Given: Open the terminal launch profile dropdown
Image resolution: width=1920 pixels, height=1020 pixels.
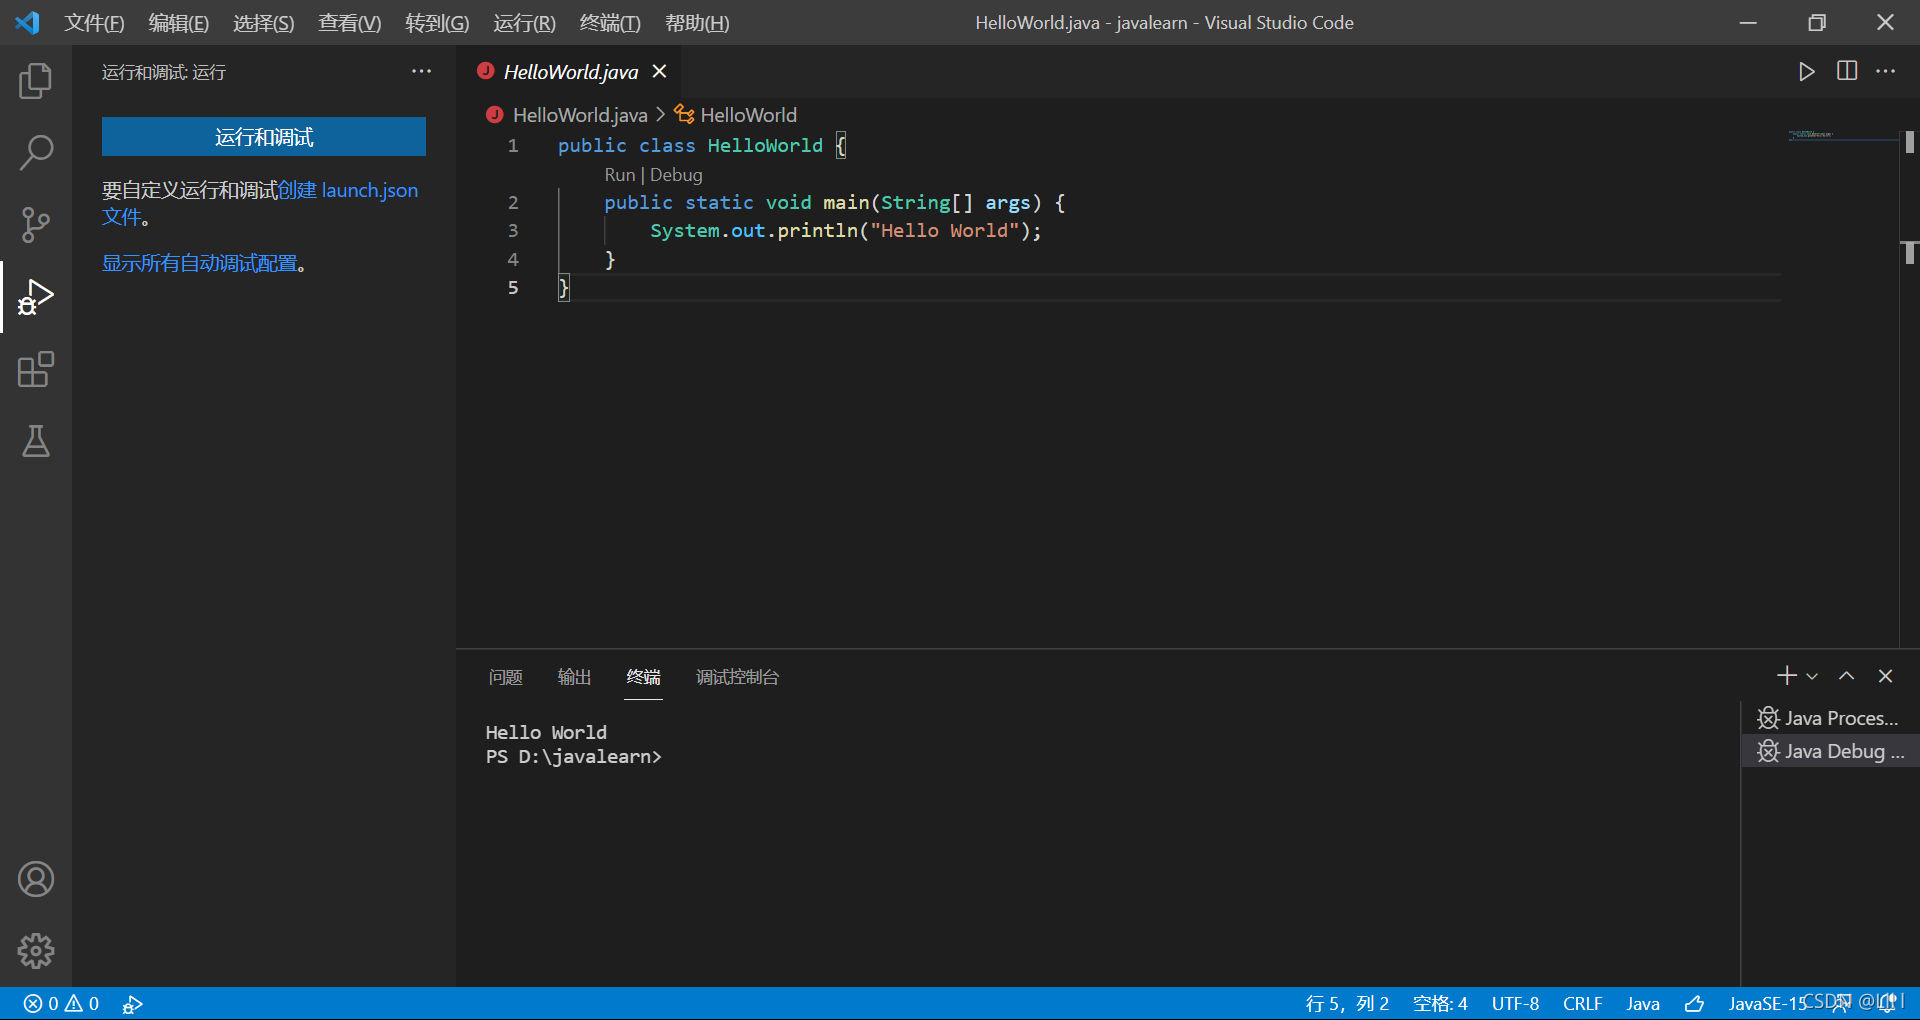Looking at the screenshot, I should [1812, 677].
